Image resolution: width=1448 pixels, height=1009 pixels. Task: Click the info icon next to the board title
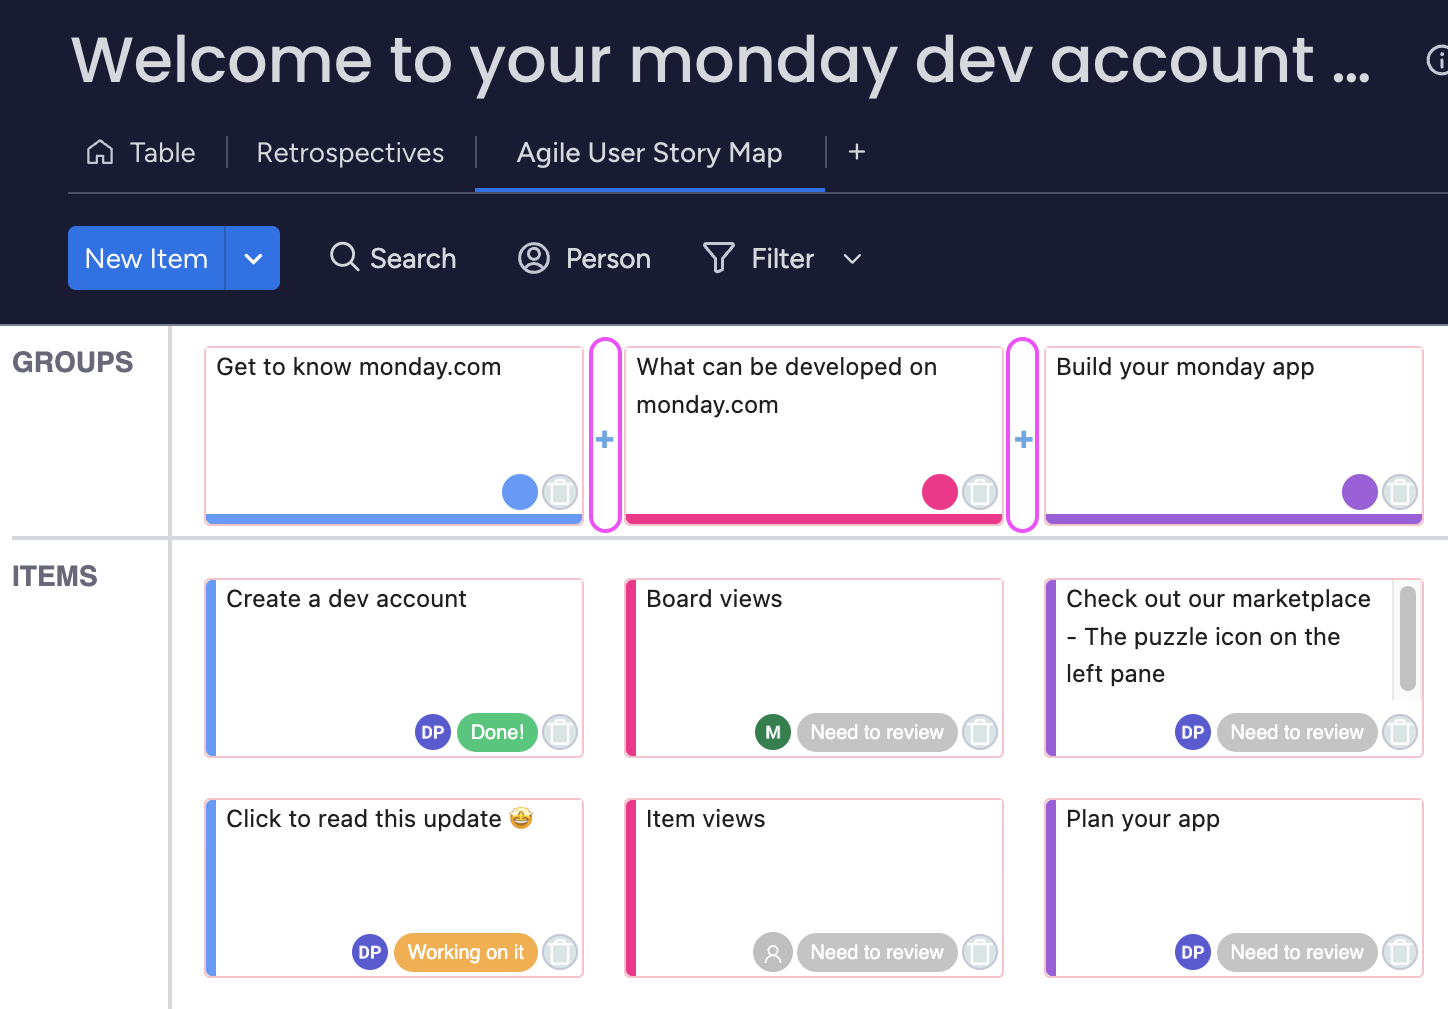coord(1438,61)
